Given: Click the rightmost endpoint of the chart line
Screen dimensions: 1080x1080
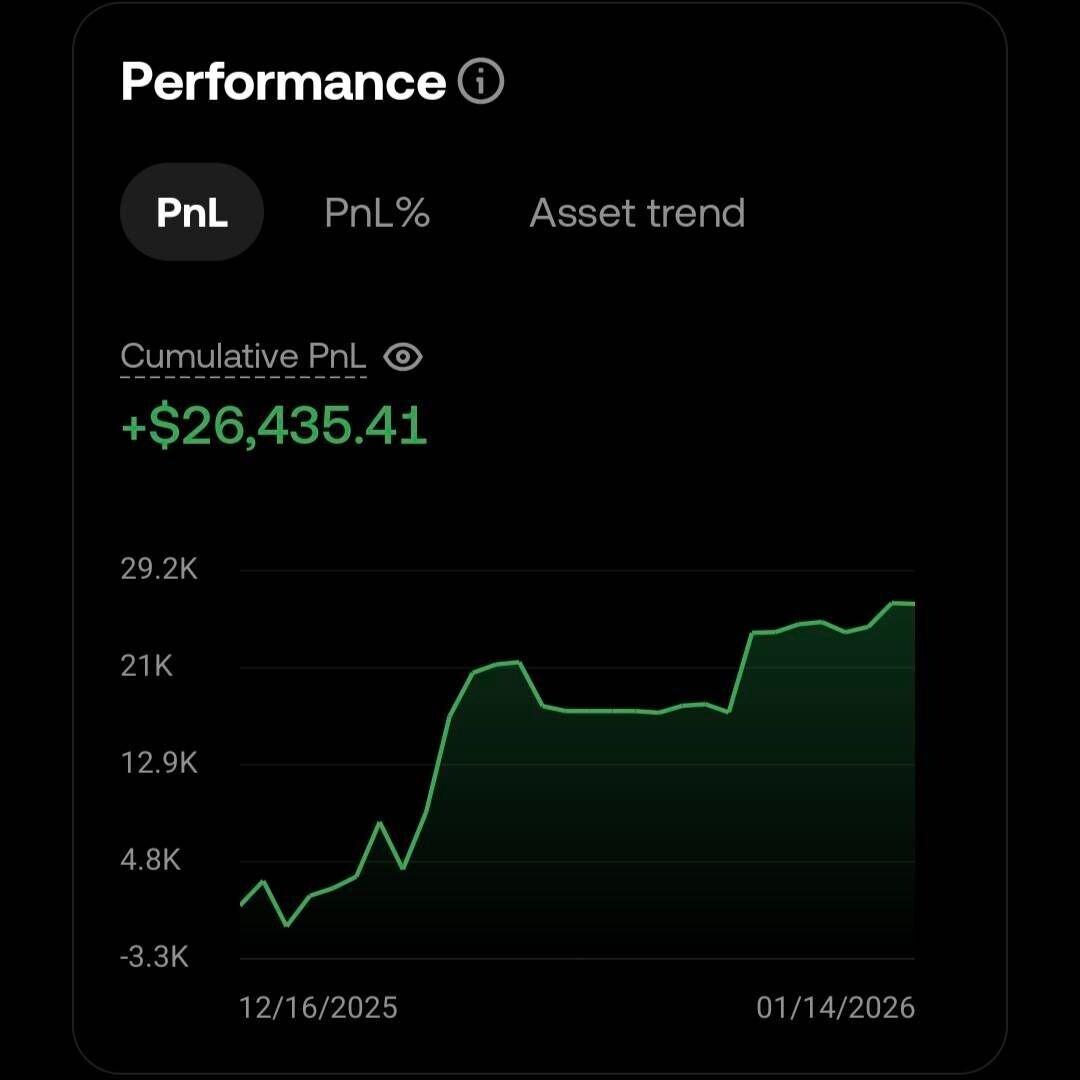Looking at the screenshot, I should (x=914, y=604).
